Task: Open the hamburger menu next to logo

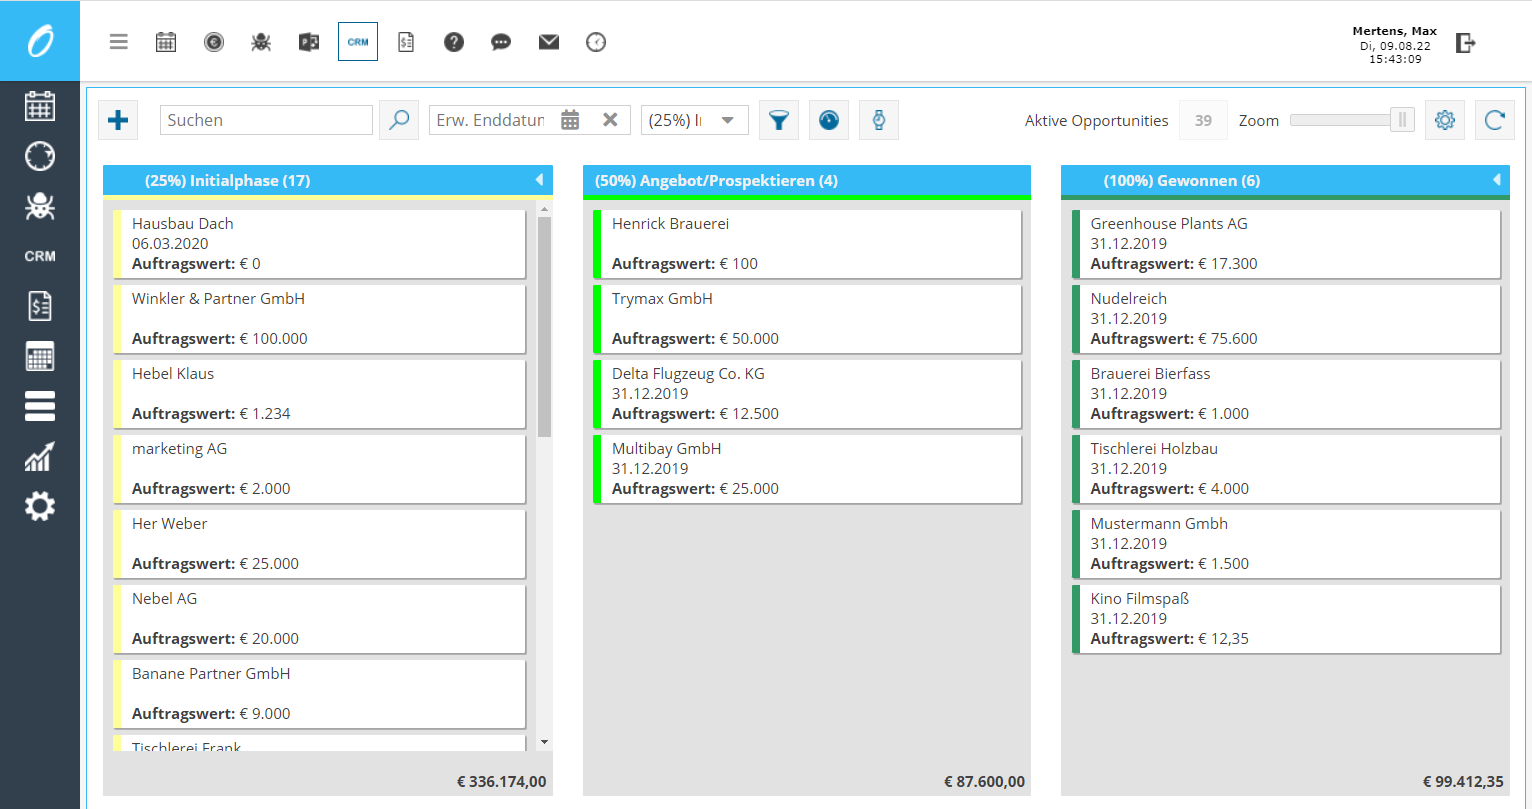Action: click(x=118, y=41)
